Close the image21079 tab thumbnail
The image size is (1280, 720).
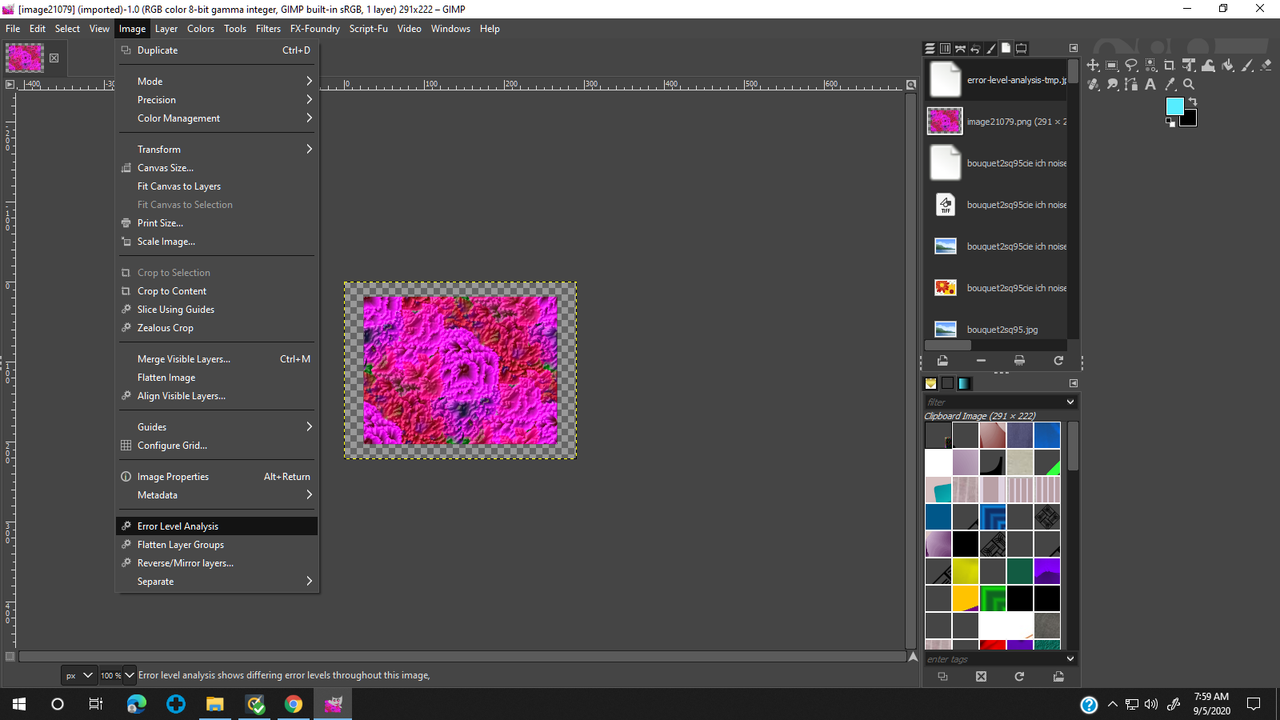tap(54, 58)
